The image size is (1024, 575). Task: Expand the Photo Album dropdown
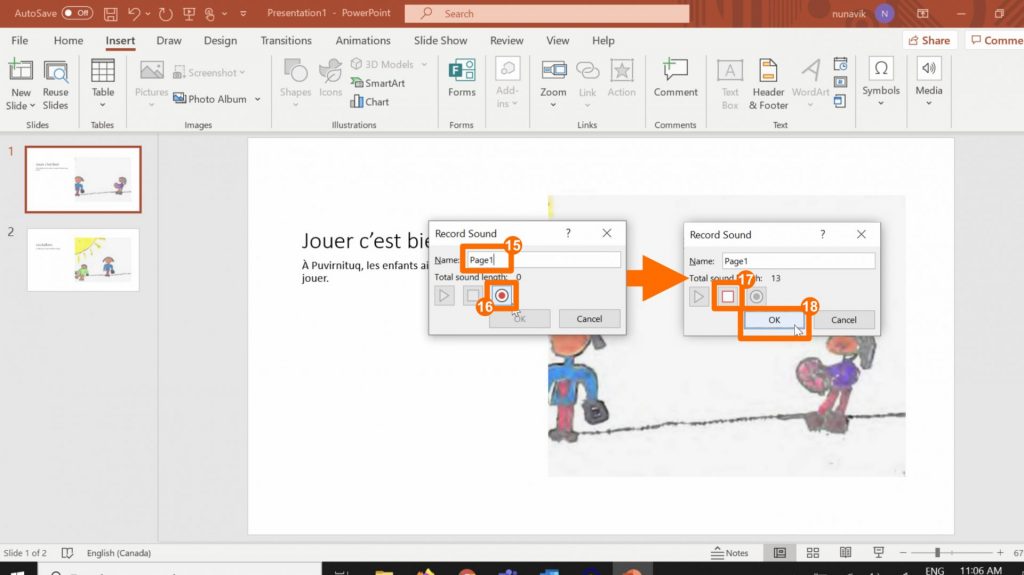click(x=257, y=99)
